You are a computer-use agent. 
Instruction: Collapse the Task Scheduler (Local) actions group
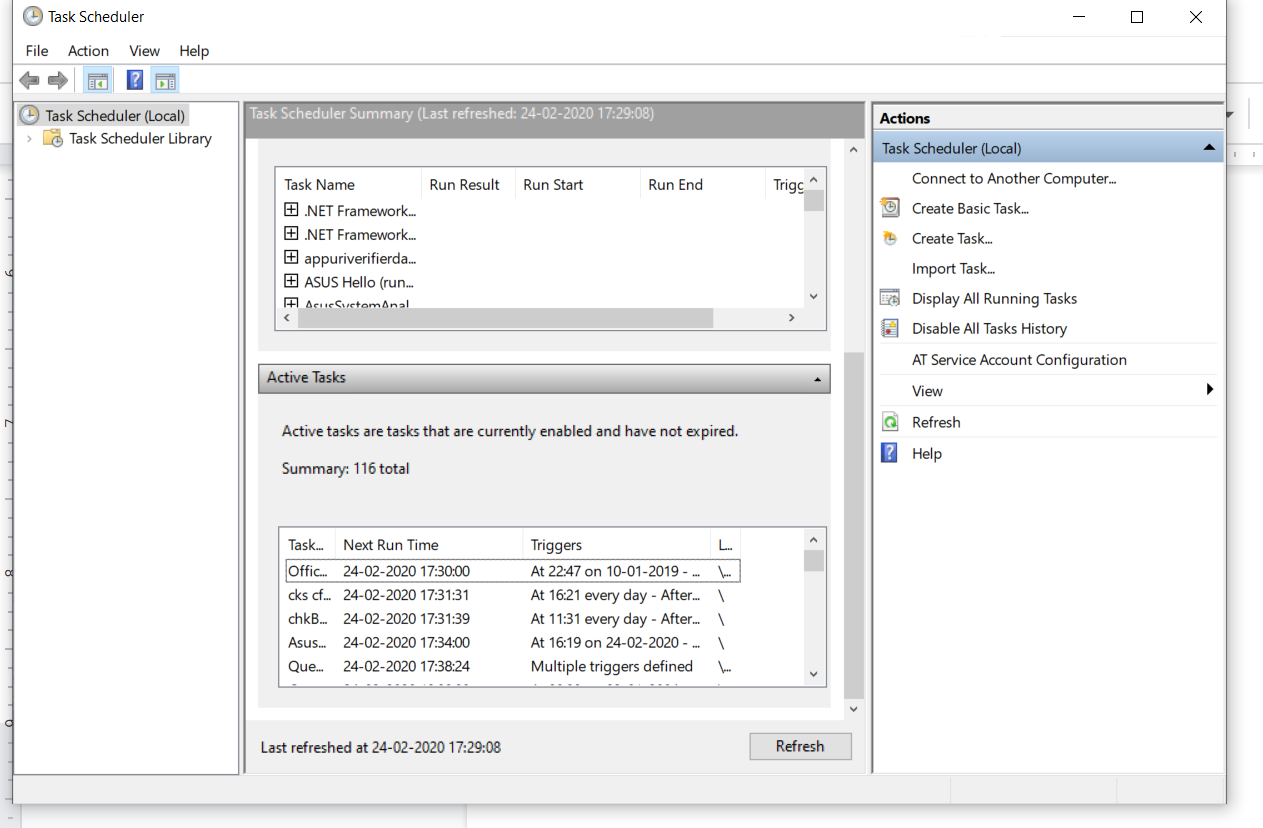(1208, 146)
